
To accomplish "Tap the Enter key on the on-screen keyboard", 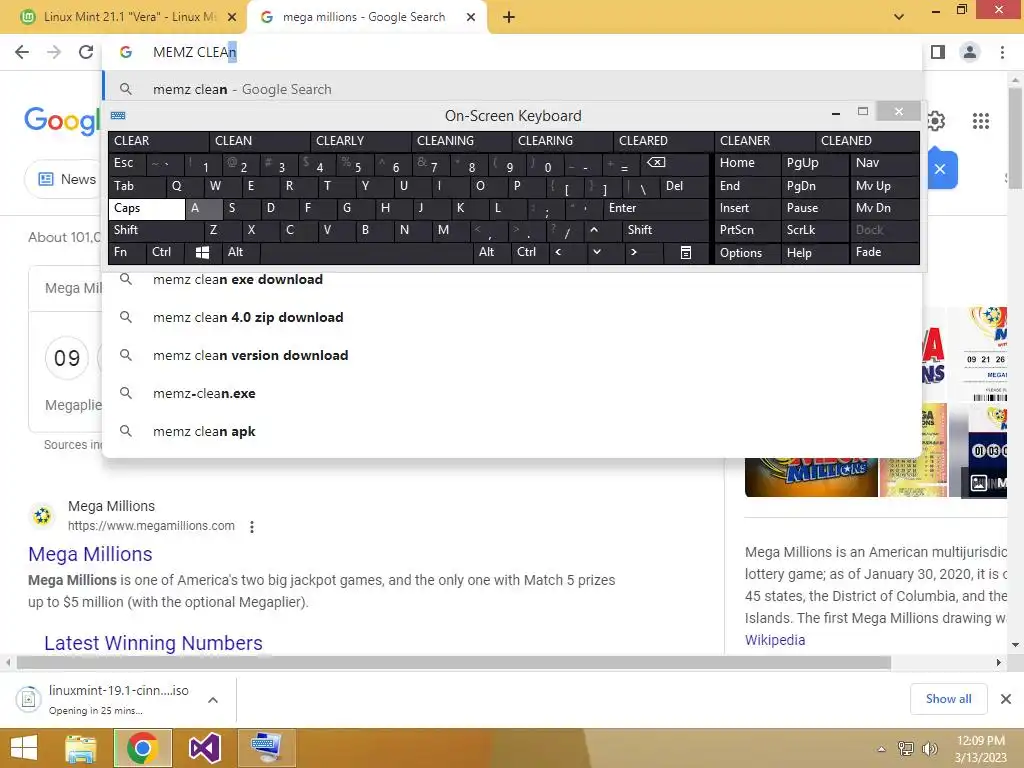I will coord(656,208).
